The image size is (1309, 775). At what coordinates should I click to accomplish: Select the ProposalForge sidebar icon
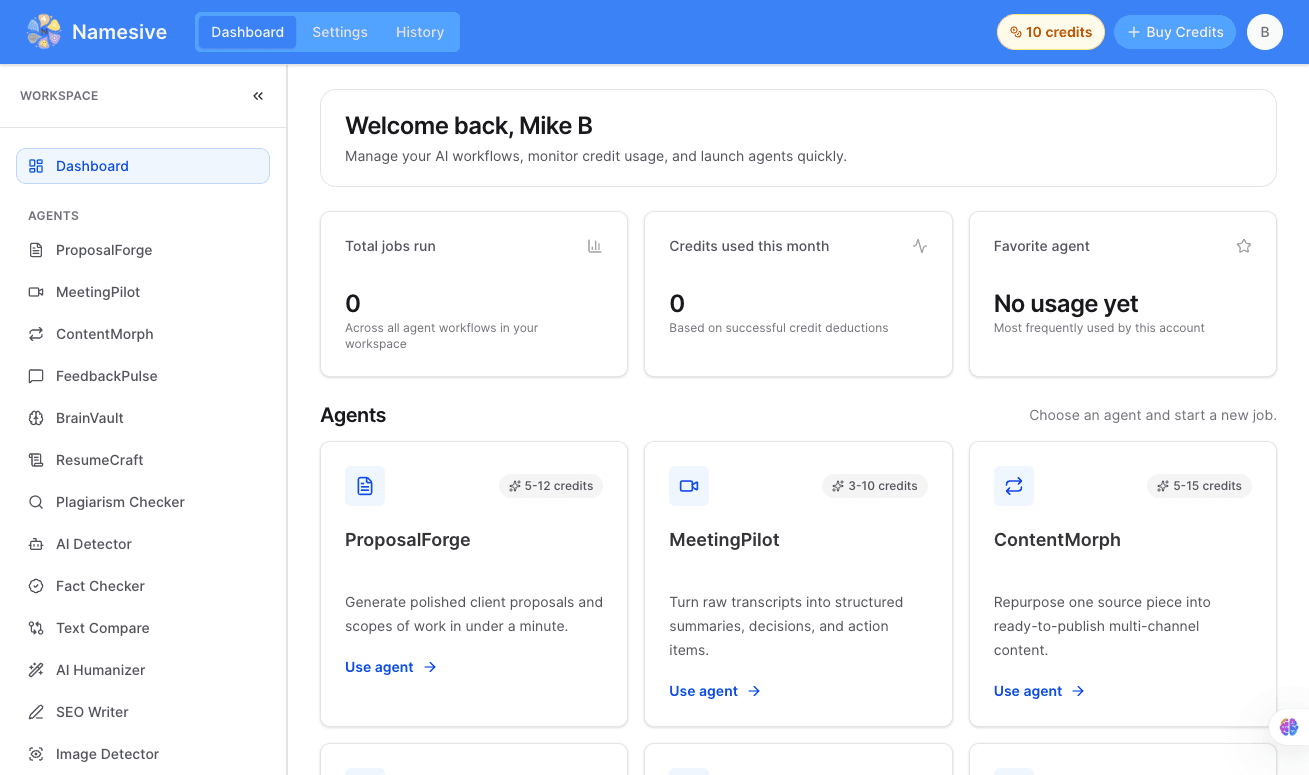point(36,250)
